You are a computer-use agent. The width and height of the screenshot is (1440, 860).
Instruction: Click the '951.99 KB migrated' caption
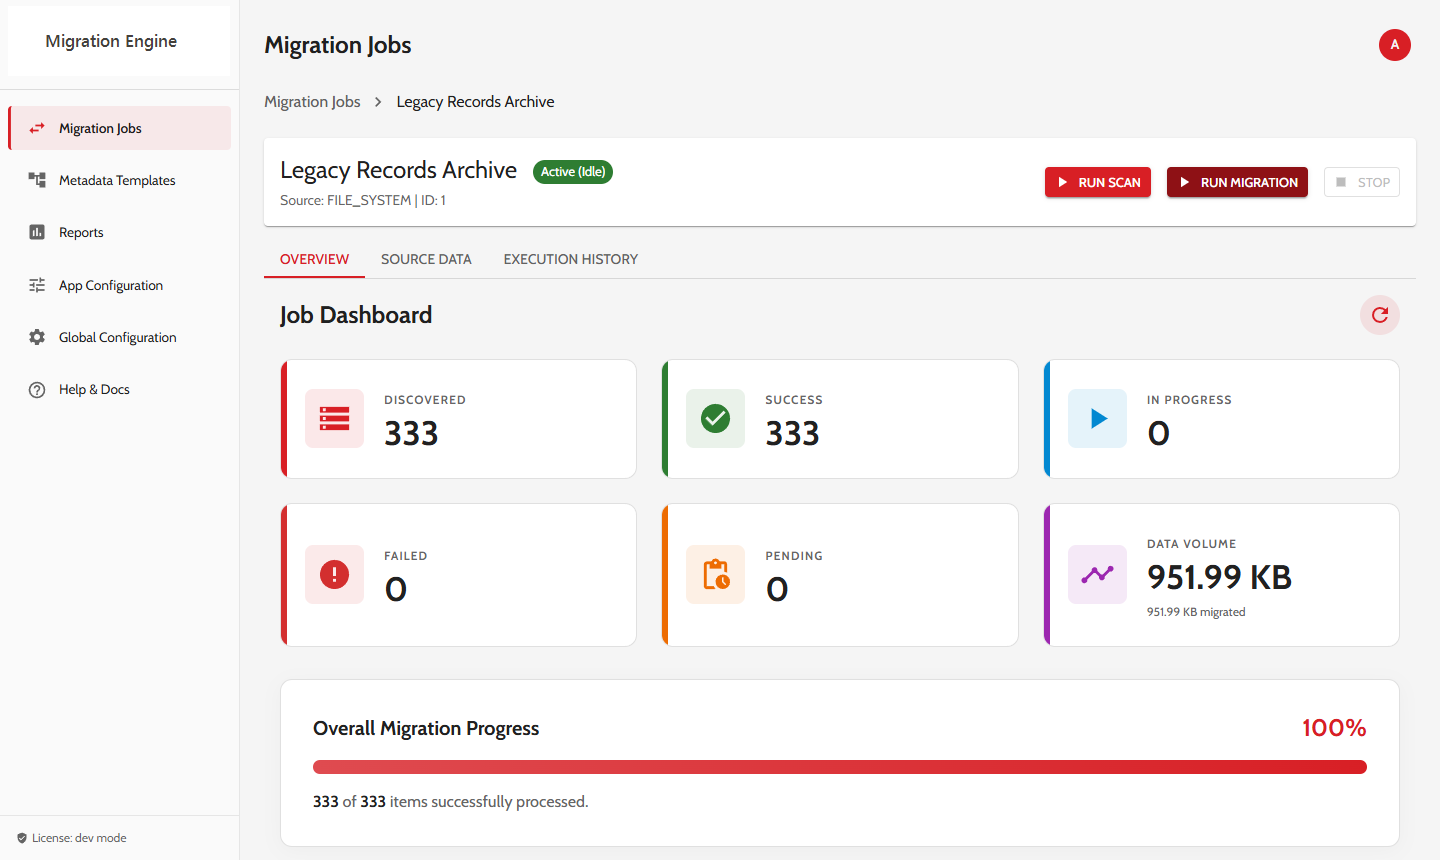click(1196, 612)
